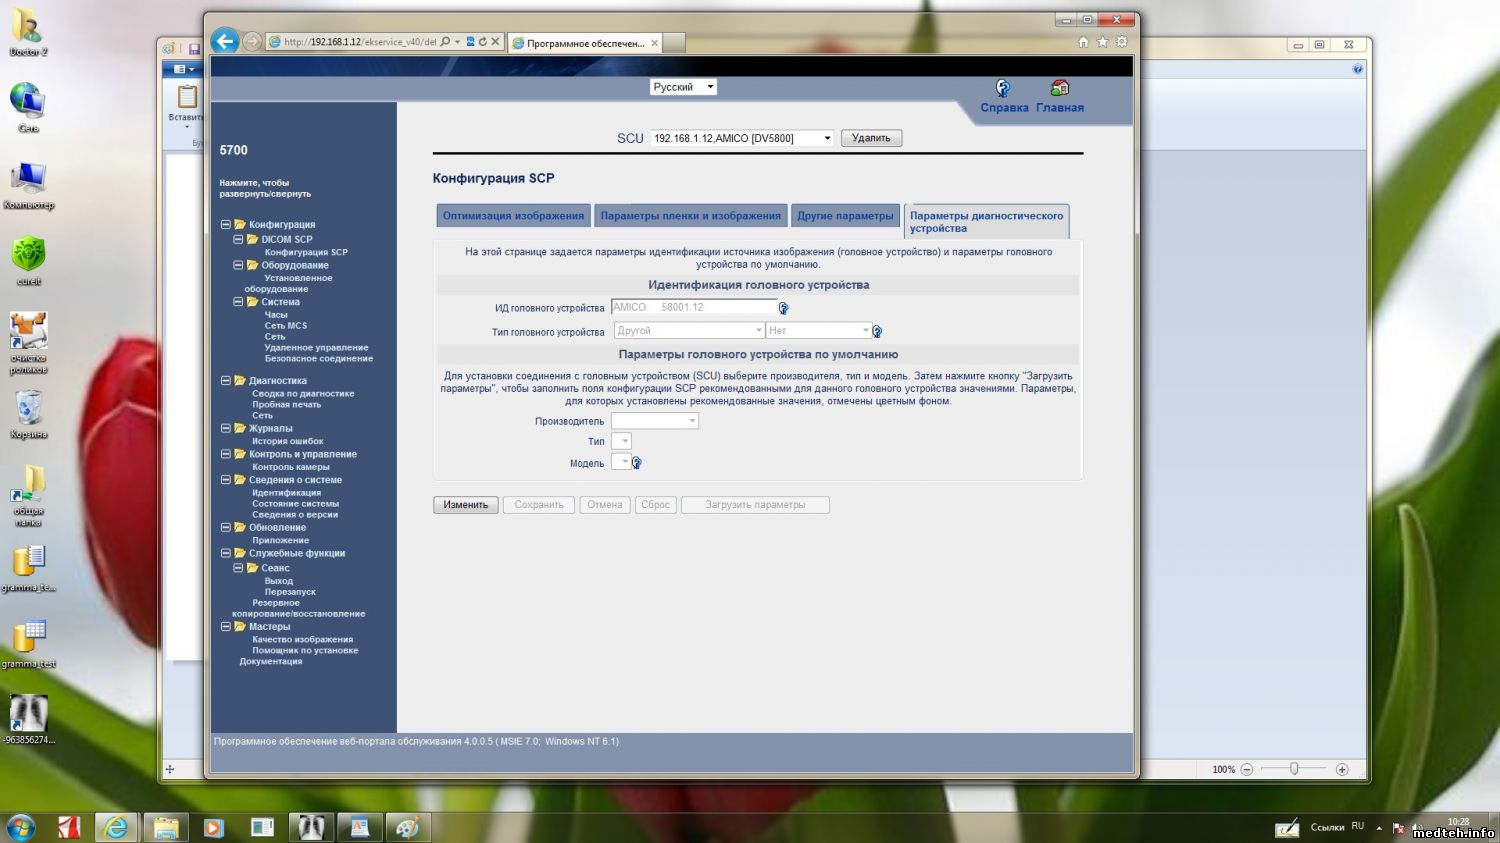Viewport: 1500px width, 843px height.
Task: Open the Главная home icon
Action: tap(1059, 89)
